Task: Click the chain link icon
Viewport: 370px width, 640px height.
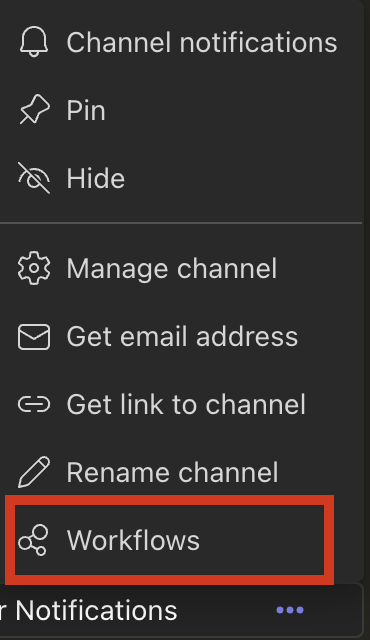Action: click(34, 404)
